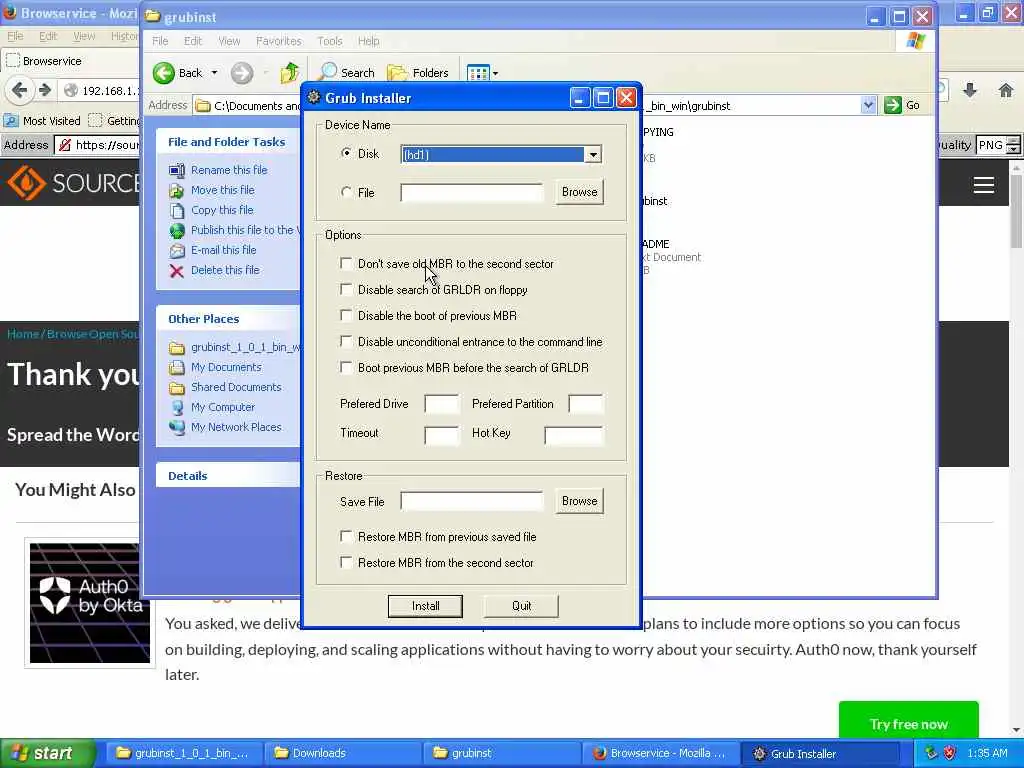Enable Boot previous MBR before GRLDR search
The image size is (1024, 768).
346,368
